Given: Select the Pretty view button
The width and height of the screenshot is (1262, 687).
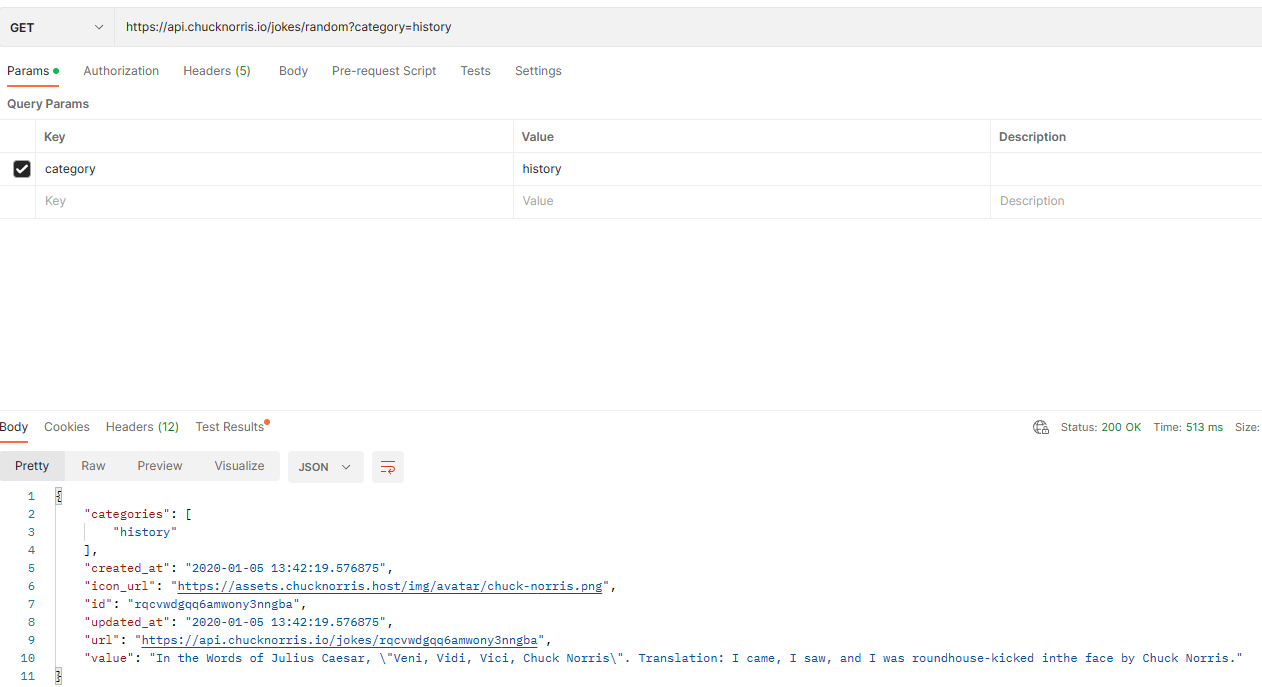Looking at the screenshot, I should click(32, 466).
